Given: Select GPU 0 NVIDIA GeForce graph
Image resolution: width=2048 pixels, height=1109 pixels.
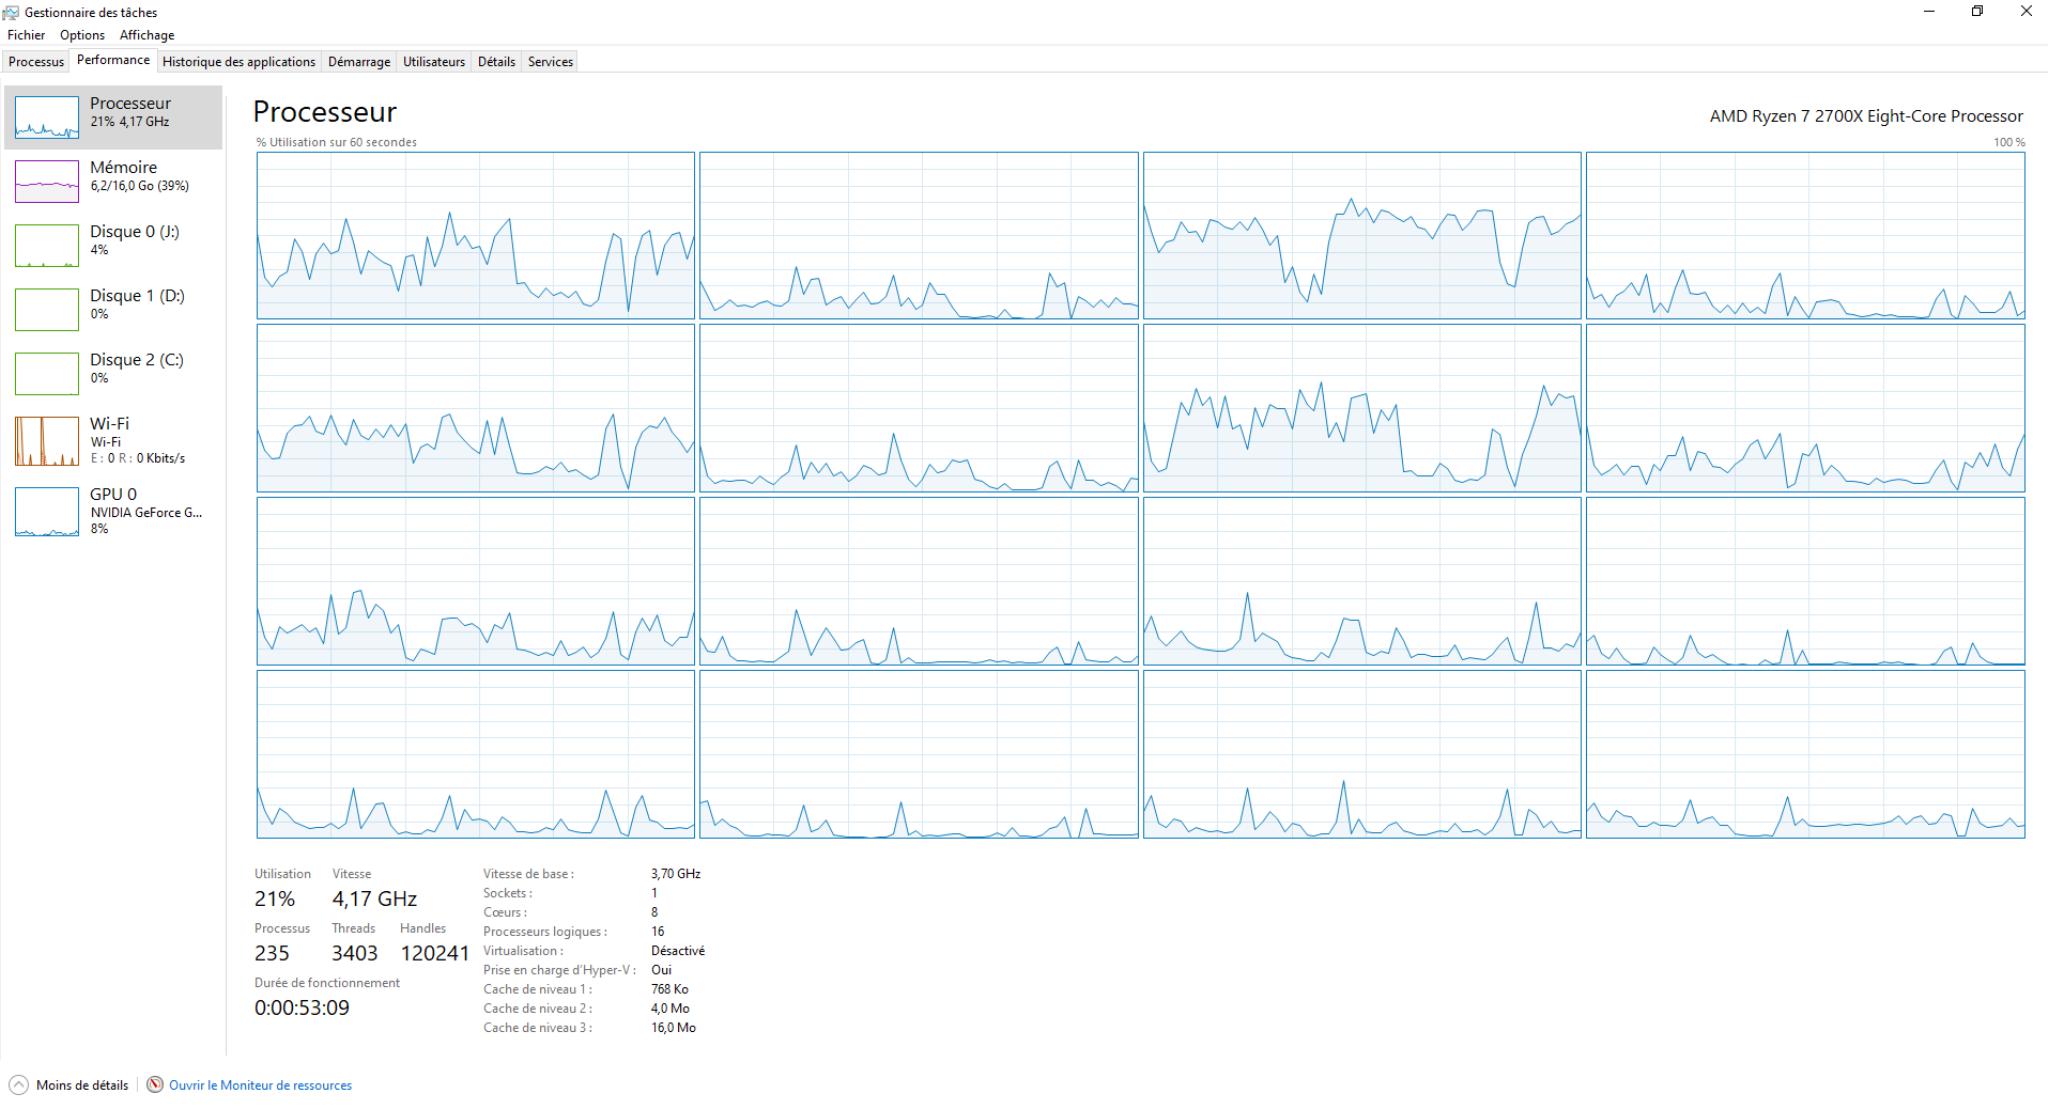Looking at the screenshot, I should pos(46,511).
